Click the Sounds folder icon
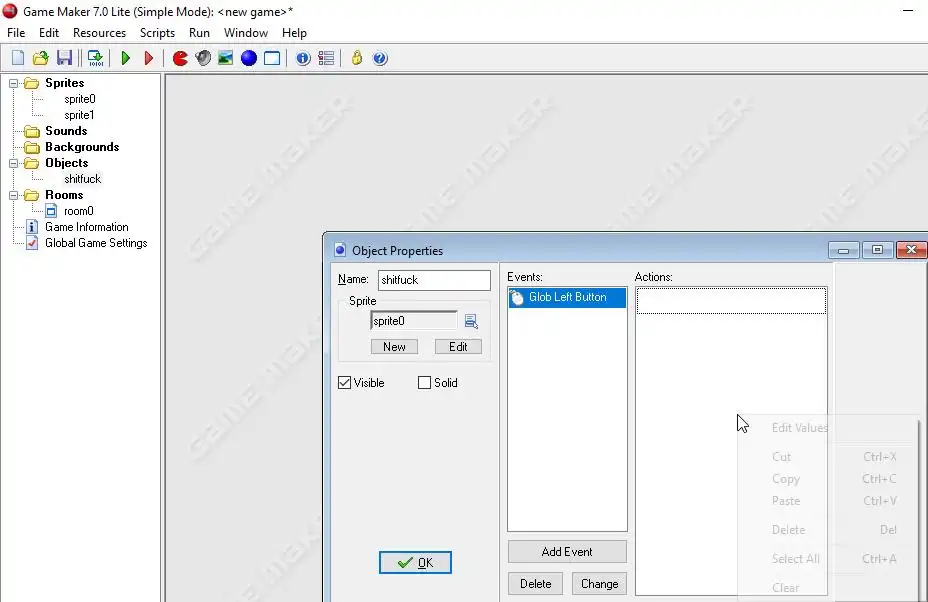Image resolution: width=928 pixels, height=602 pixels. coord(32,131)
